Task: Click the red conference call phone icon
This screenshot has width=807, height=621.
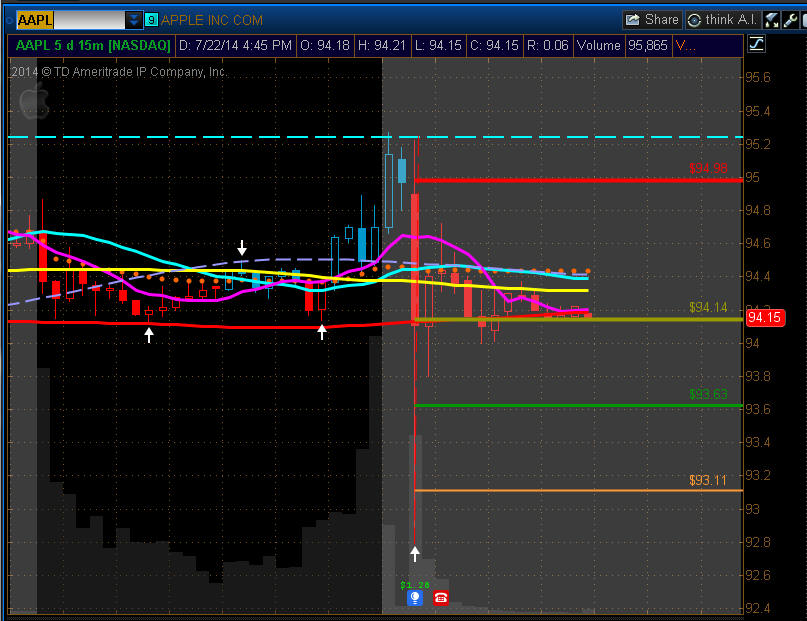Action: 440,598
